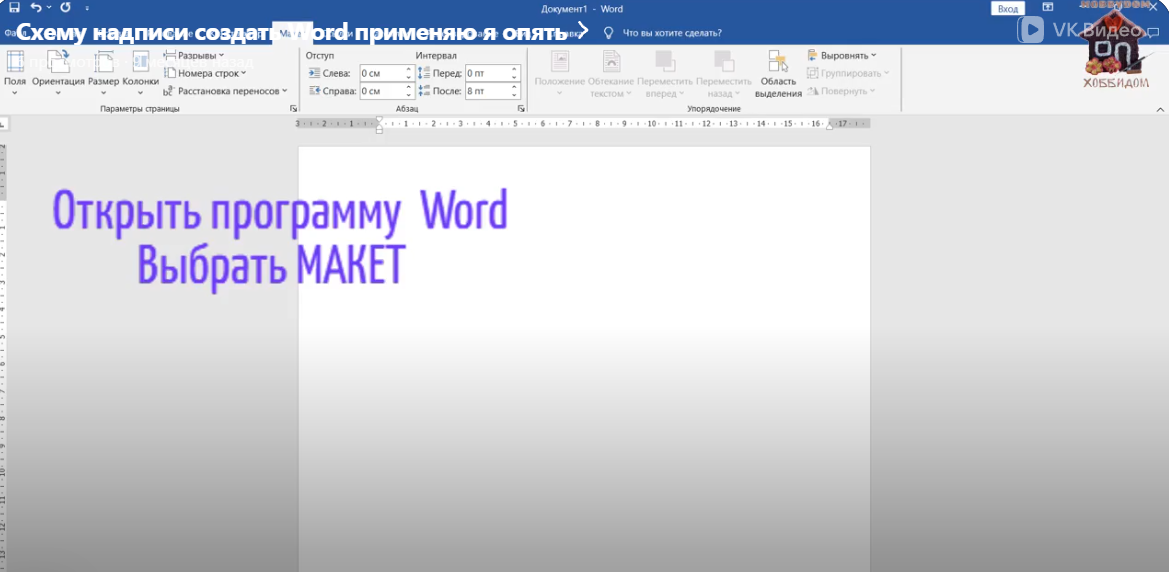Click the Обтекание текстом wrap icon

click(x=611, y=61)
